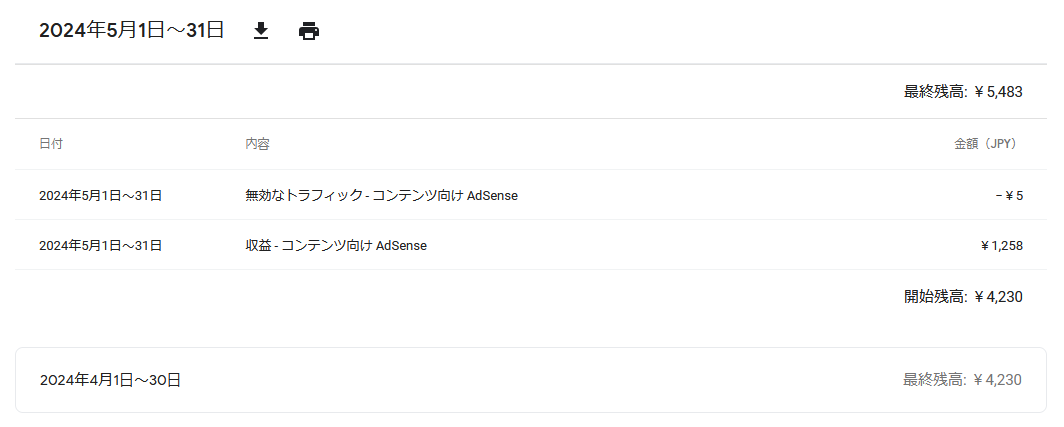Click the ¥1,258 earnings amount
The width and height of the screenshot is (1064, 427).
[1002, 246]
